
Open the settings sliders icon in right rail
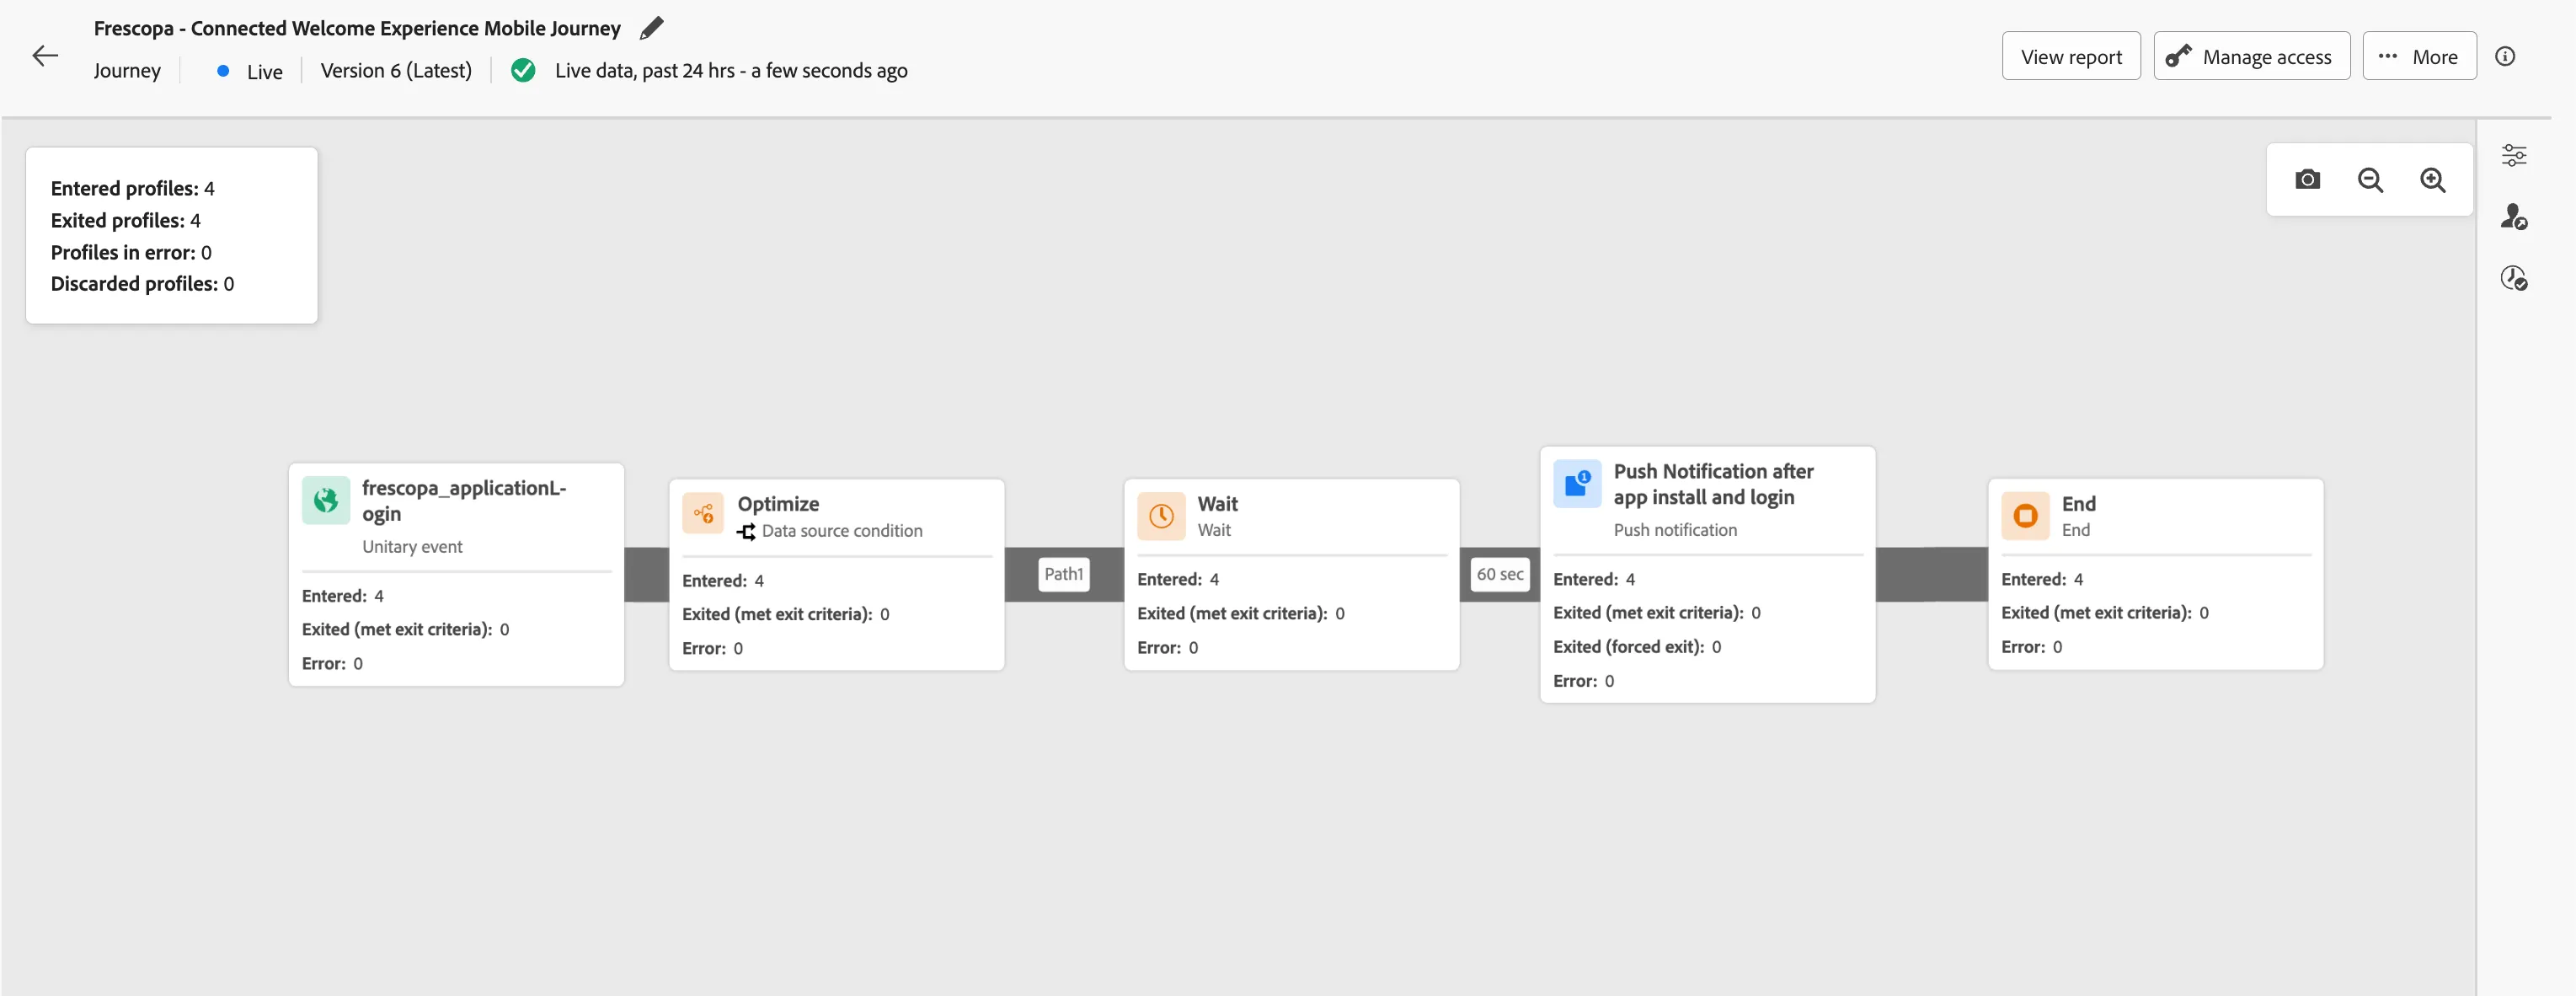coord(2513,155)
